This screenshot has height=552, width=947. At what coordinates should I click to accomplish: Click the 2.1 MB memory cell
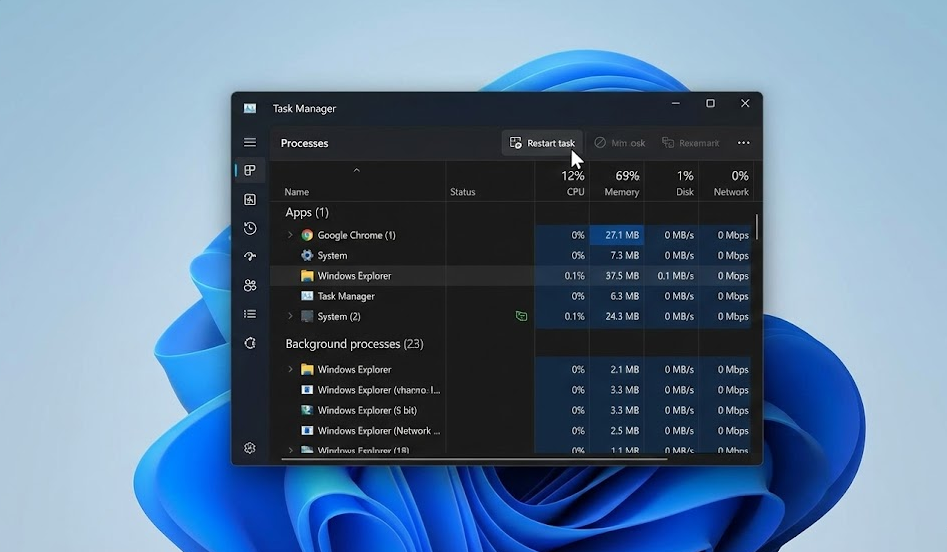click(617, 369)
